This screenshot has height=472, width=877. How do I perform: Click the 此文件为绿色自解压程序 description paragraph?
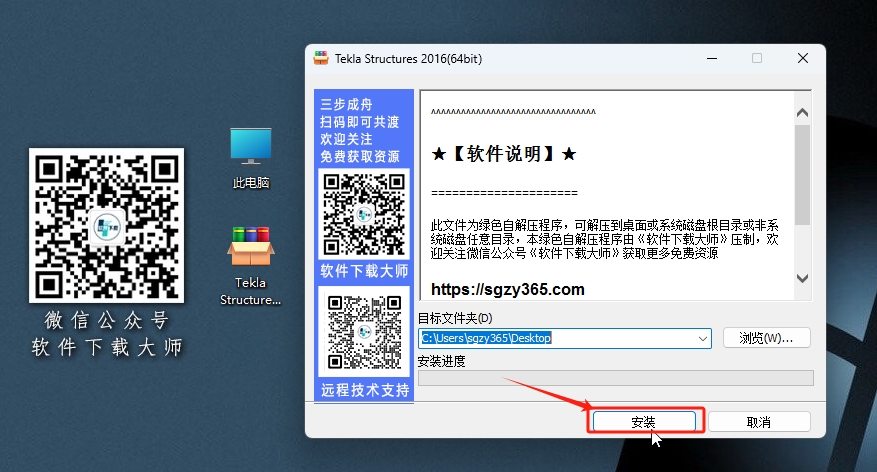(x=605, y=239)
